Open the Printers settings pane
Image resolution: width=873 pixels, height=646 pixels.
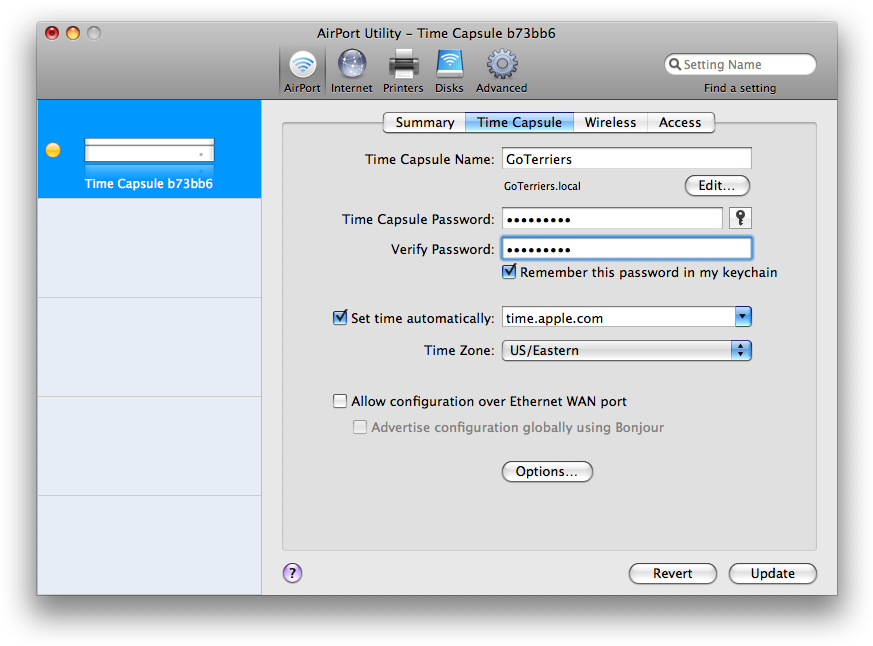tap(403, 71)
